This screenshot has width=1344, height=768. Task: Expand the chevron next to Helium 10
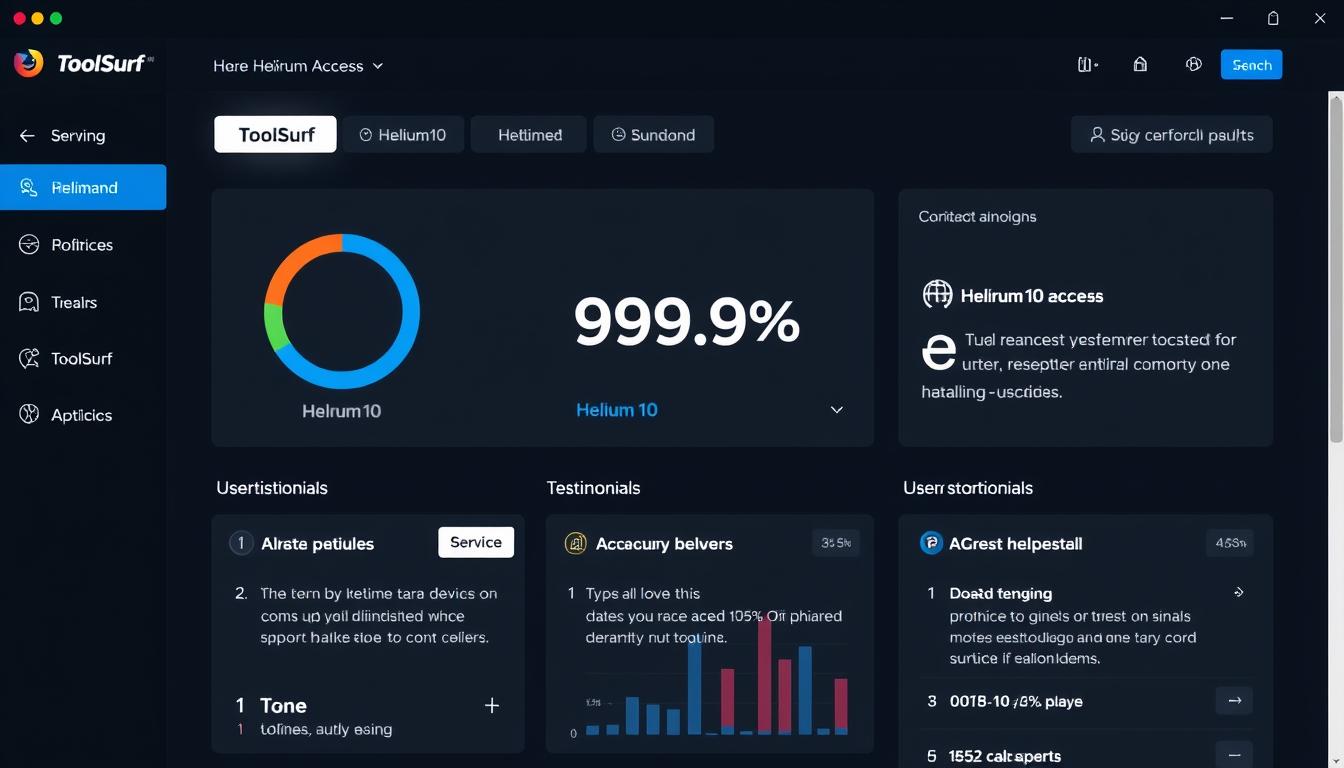click(837, 410)
